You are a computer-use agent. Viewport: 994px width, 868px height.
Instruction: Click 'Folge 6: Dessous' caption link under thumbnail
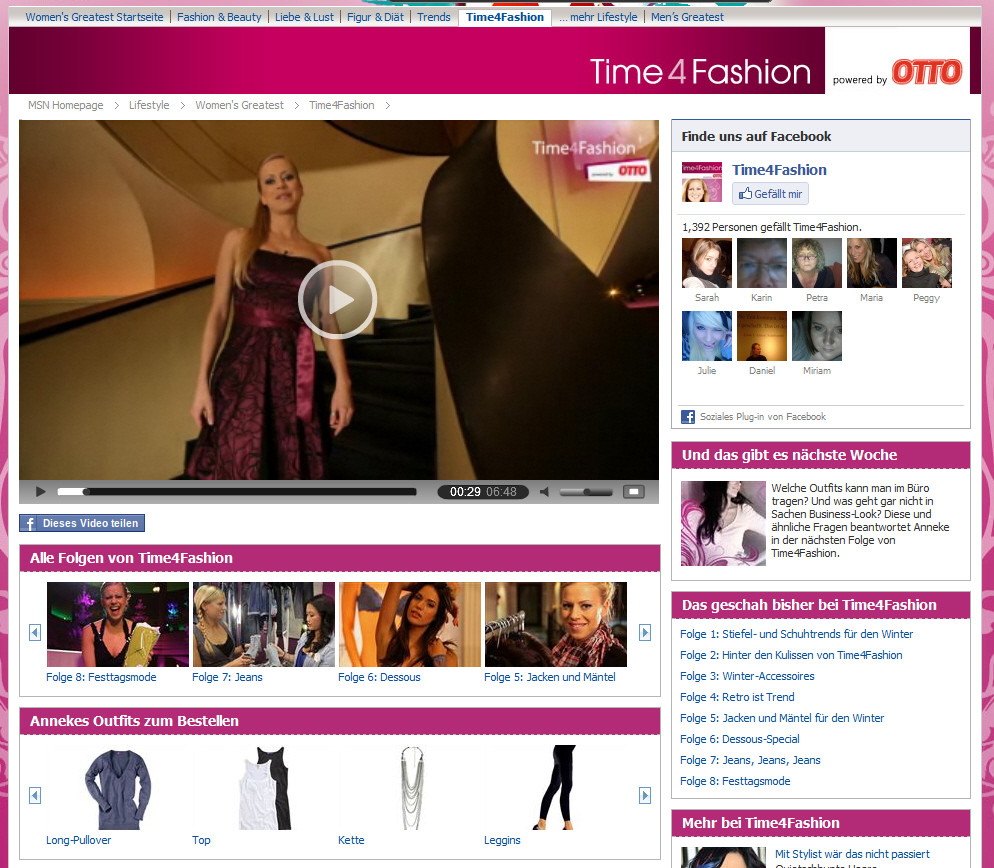[379, 677]
